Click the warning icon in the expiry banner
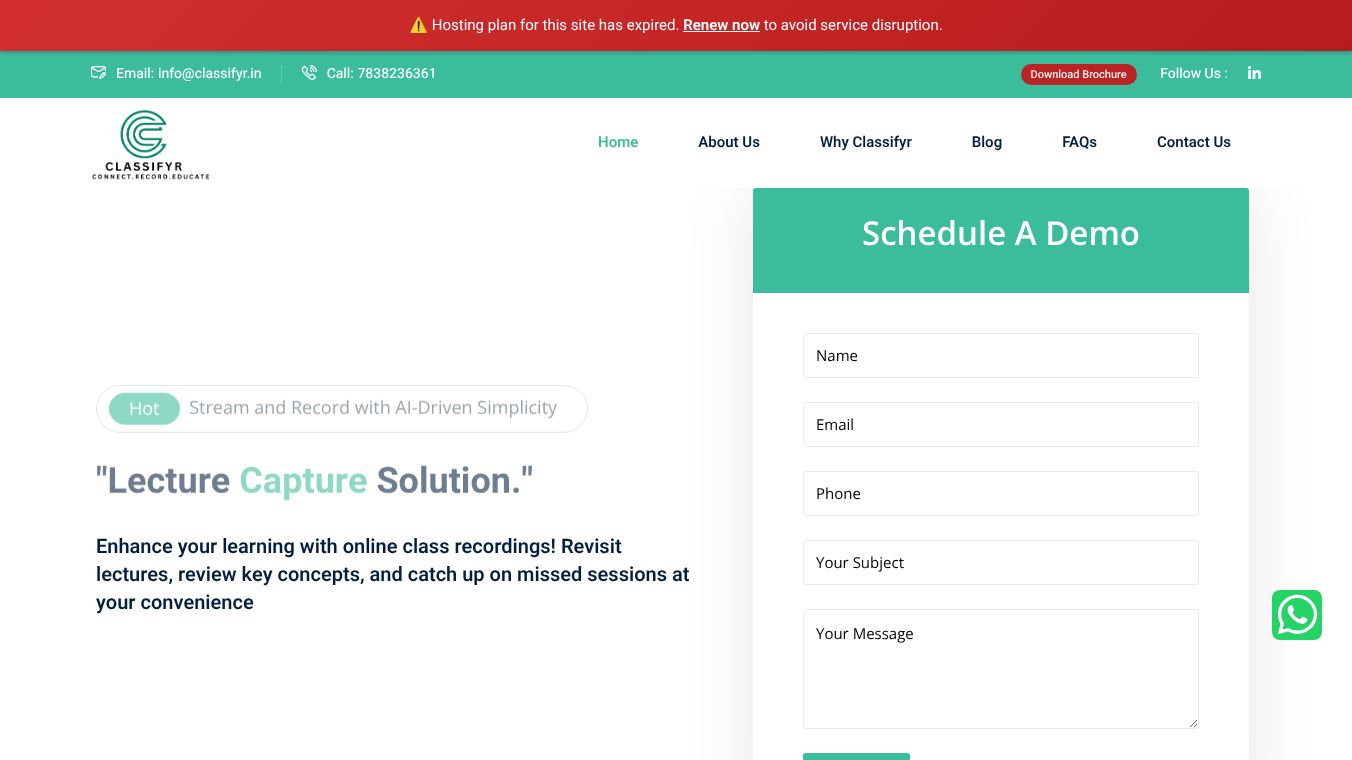 point(418,25)
